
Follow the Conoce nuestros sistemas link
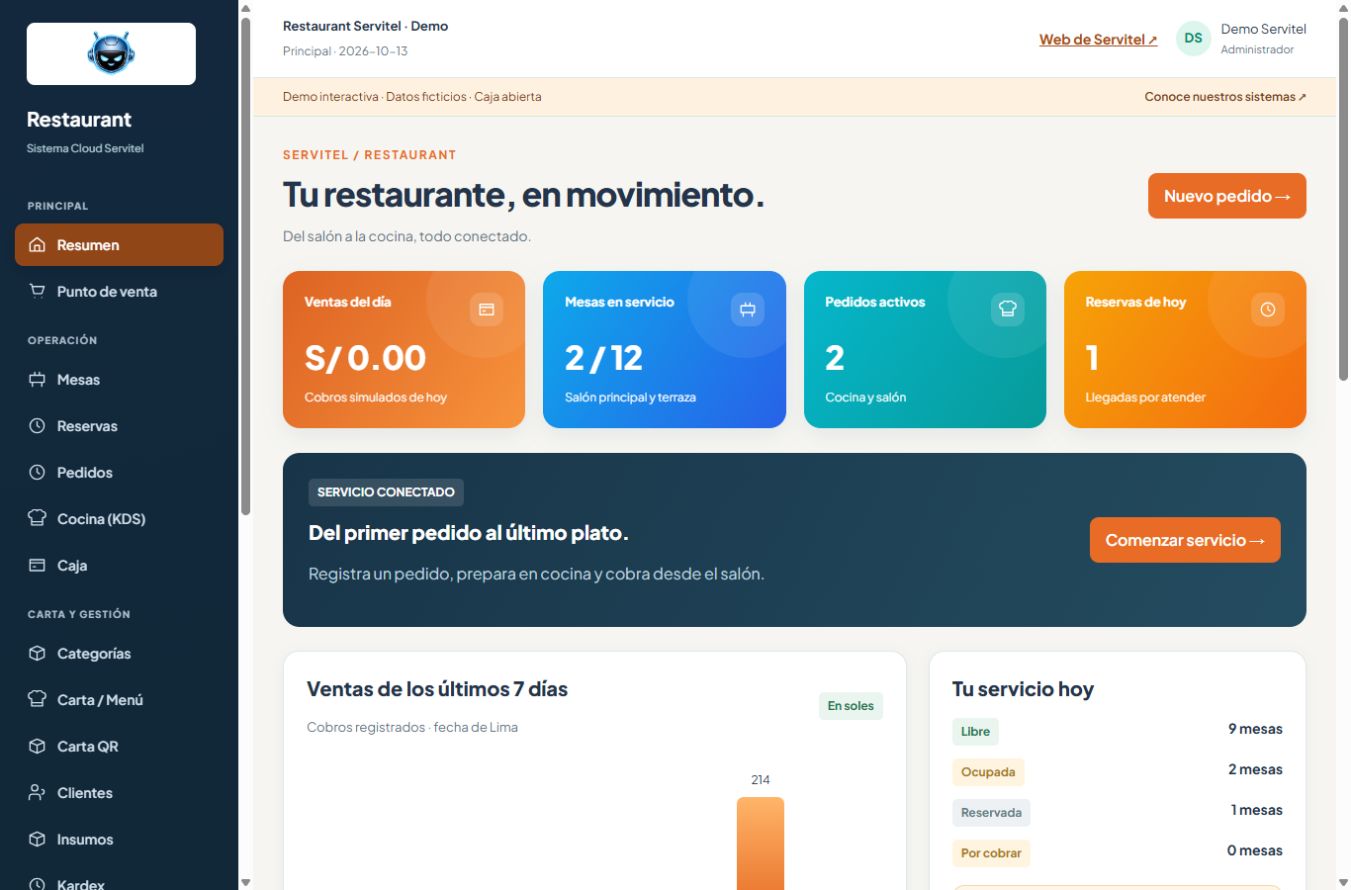(x=1225, y=97)
